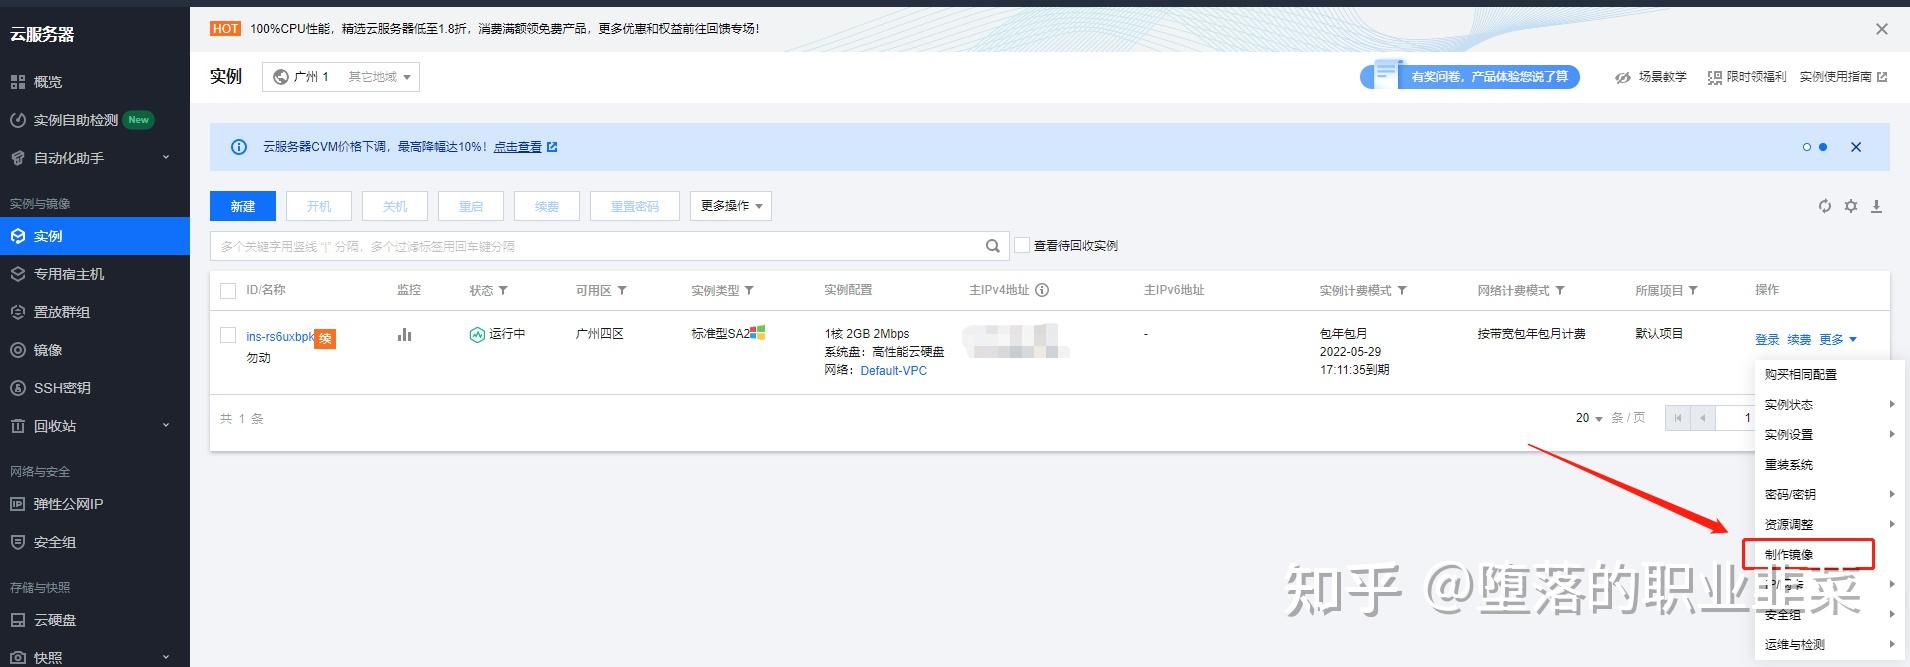
Task: Open the 更多操作 dropdown
Action: (x=731, y=206)
